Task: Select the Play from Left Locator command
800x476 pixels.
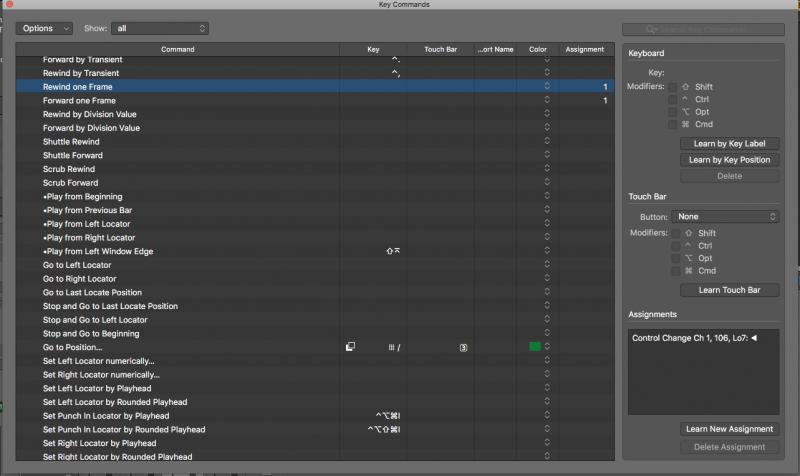Action: [315, 224]
